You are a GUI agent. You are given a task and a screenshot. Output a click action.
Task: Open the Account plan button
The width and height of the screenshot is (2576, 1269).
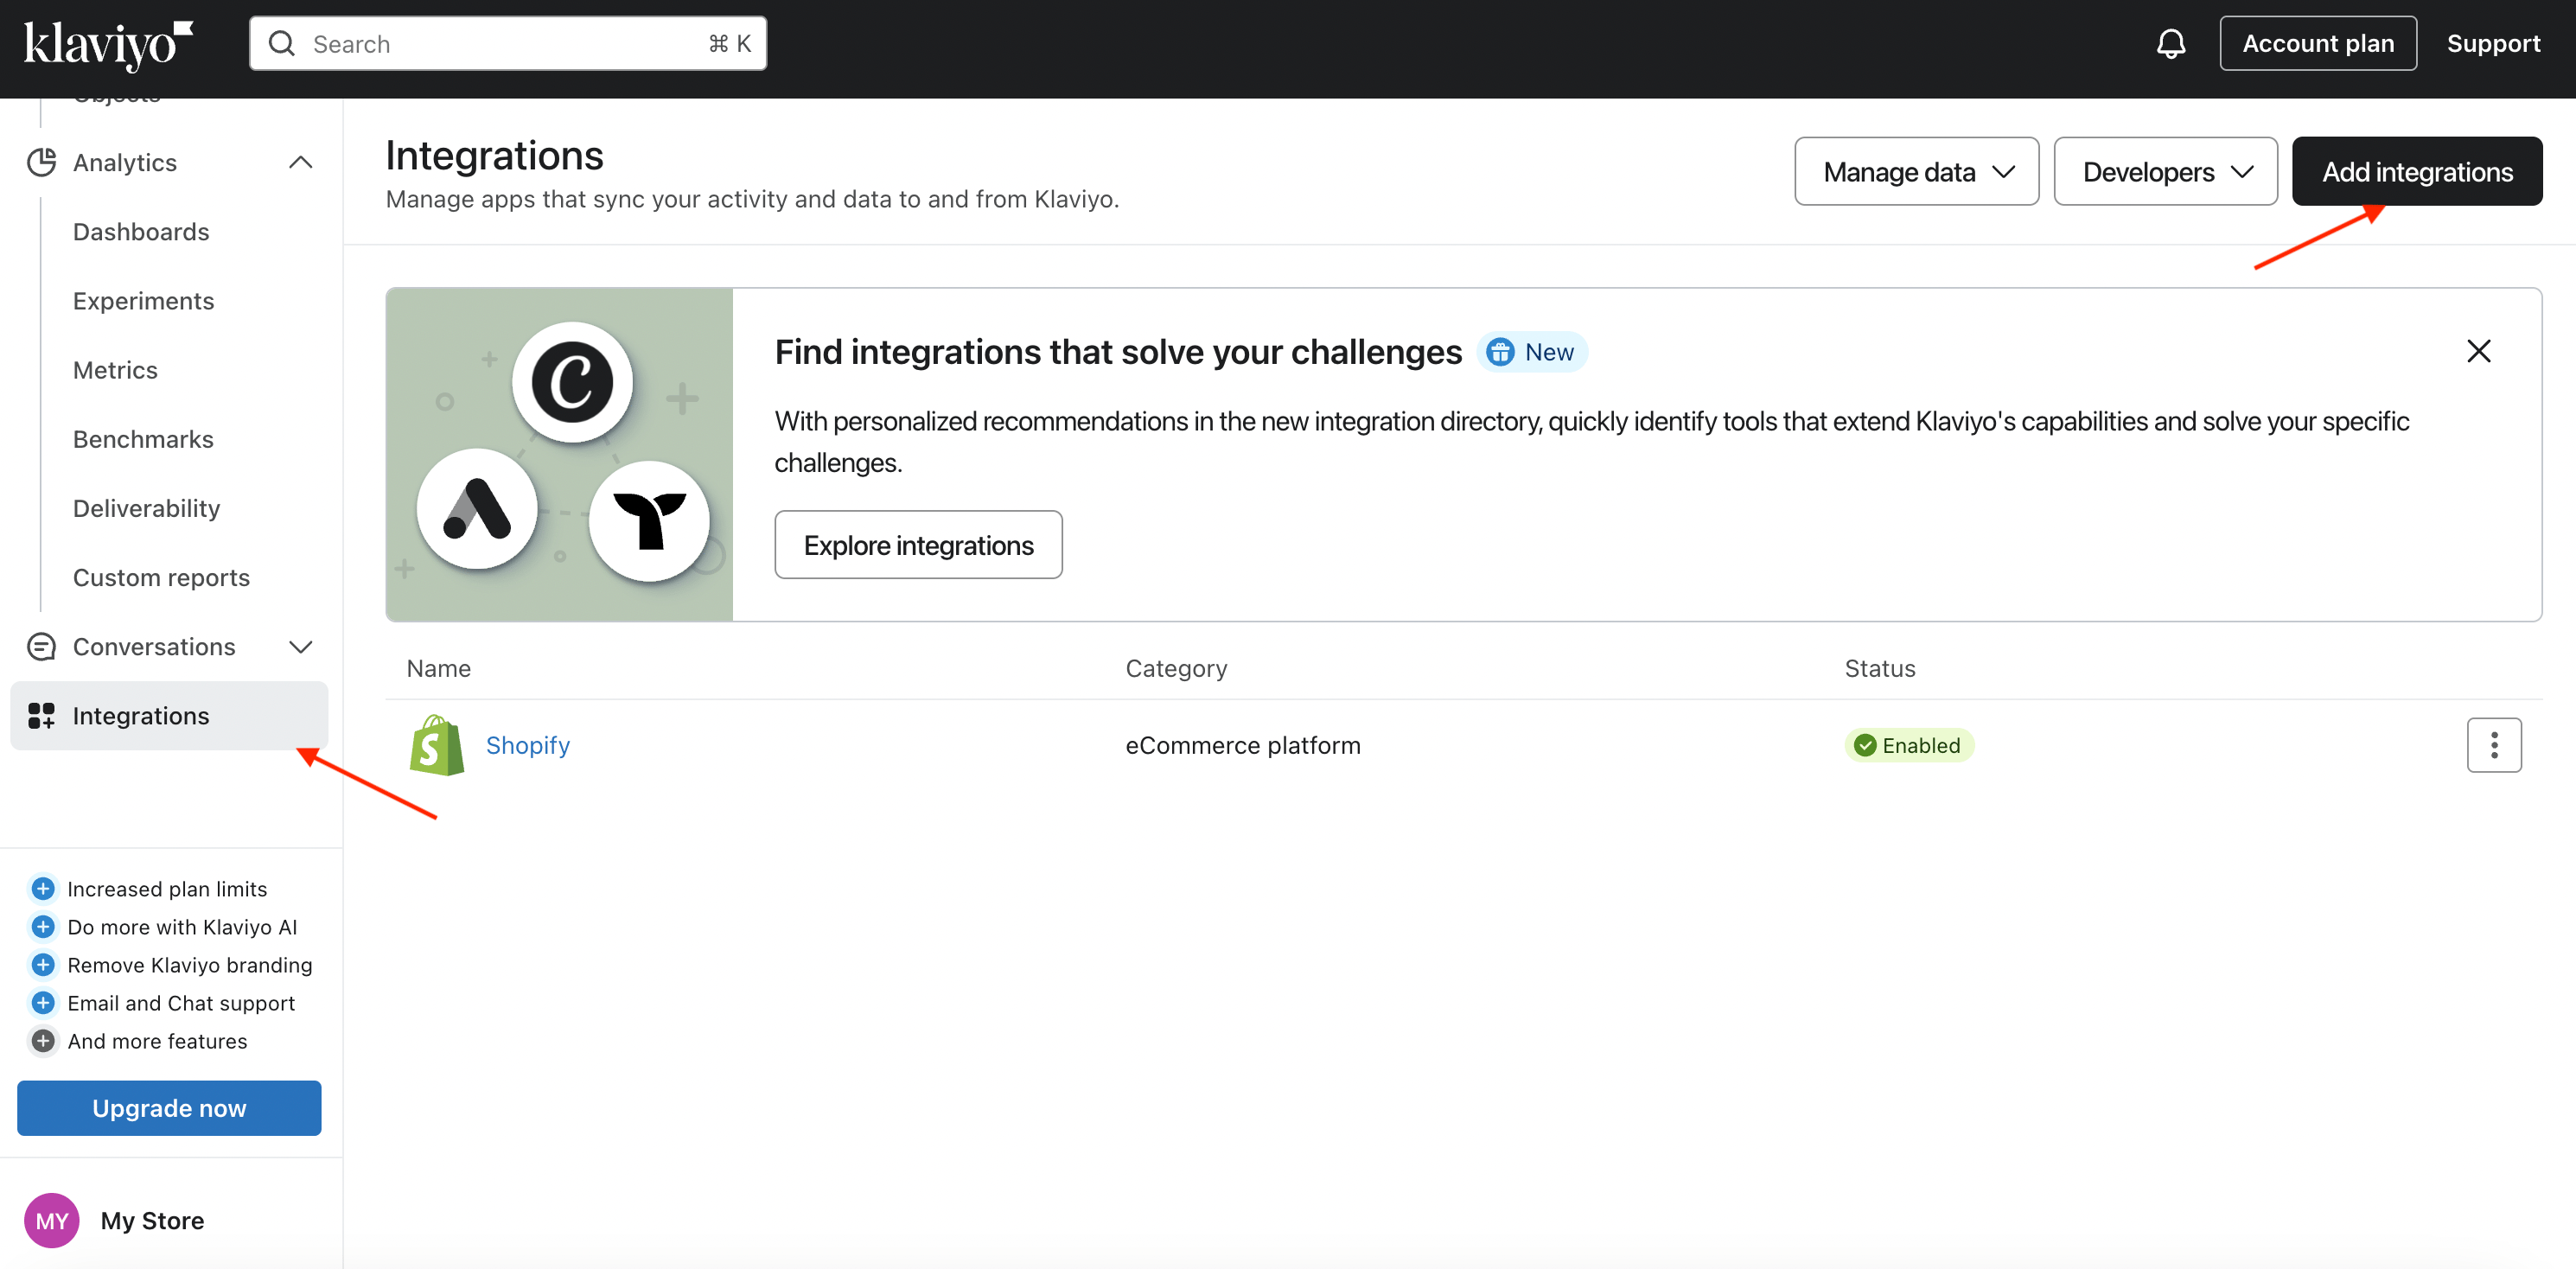point(2318,43)
